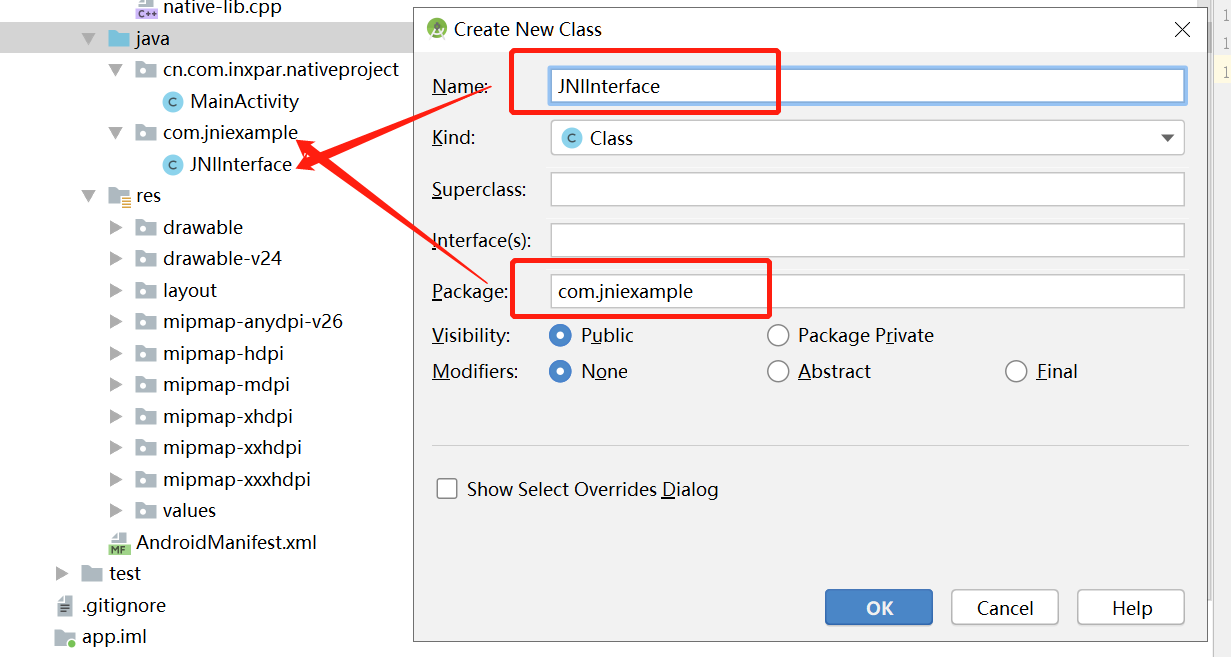Click the mipmap-hdpi folder icon
Image resolution: width=1231 pixels, height=657 pixels.
coord(145,353)
